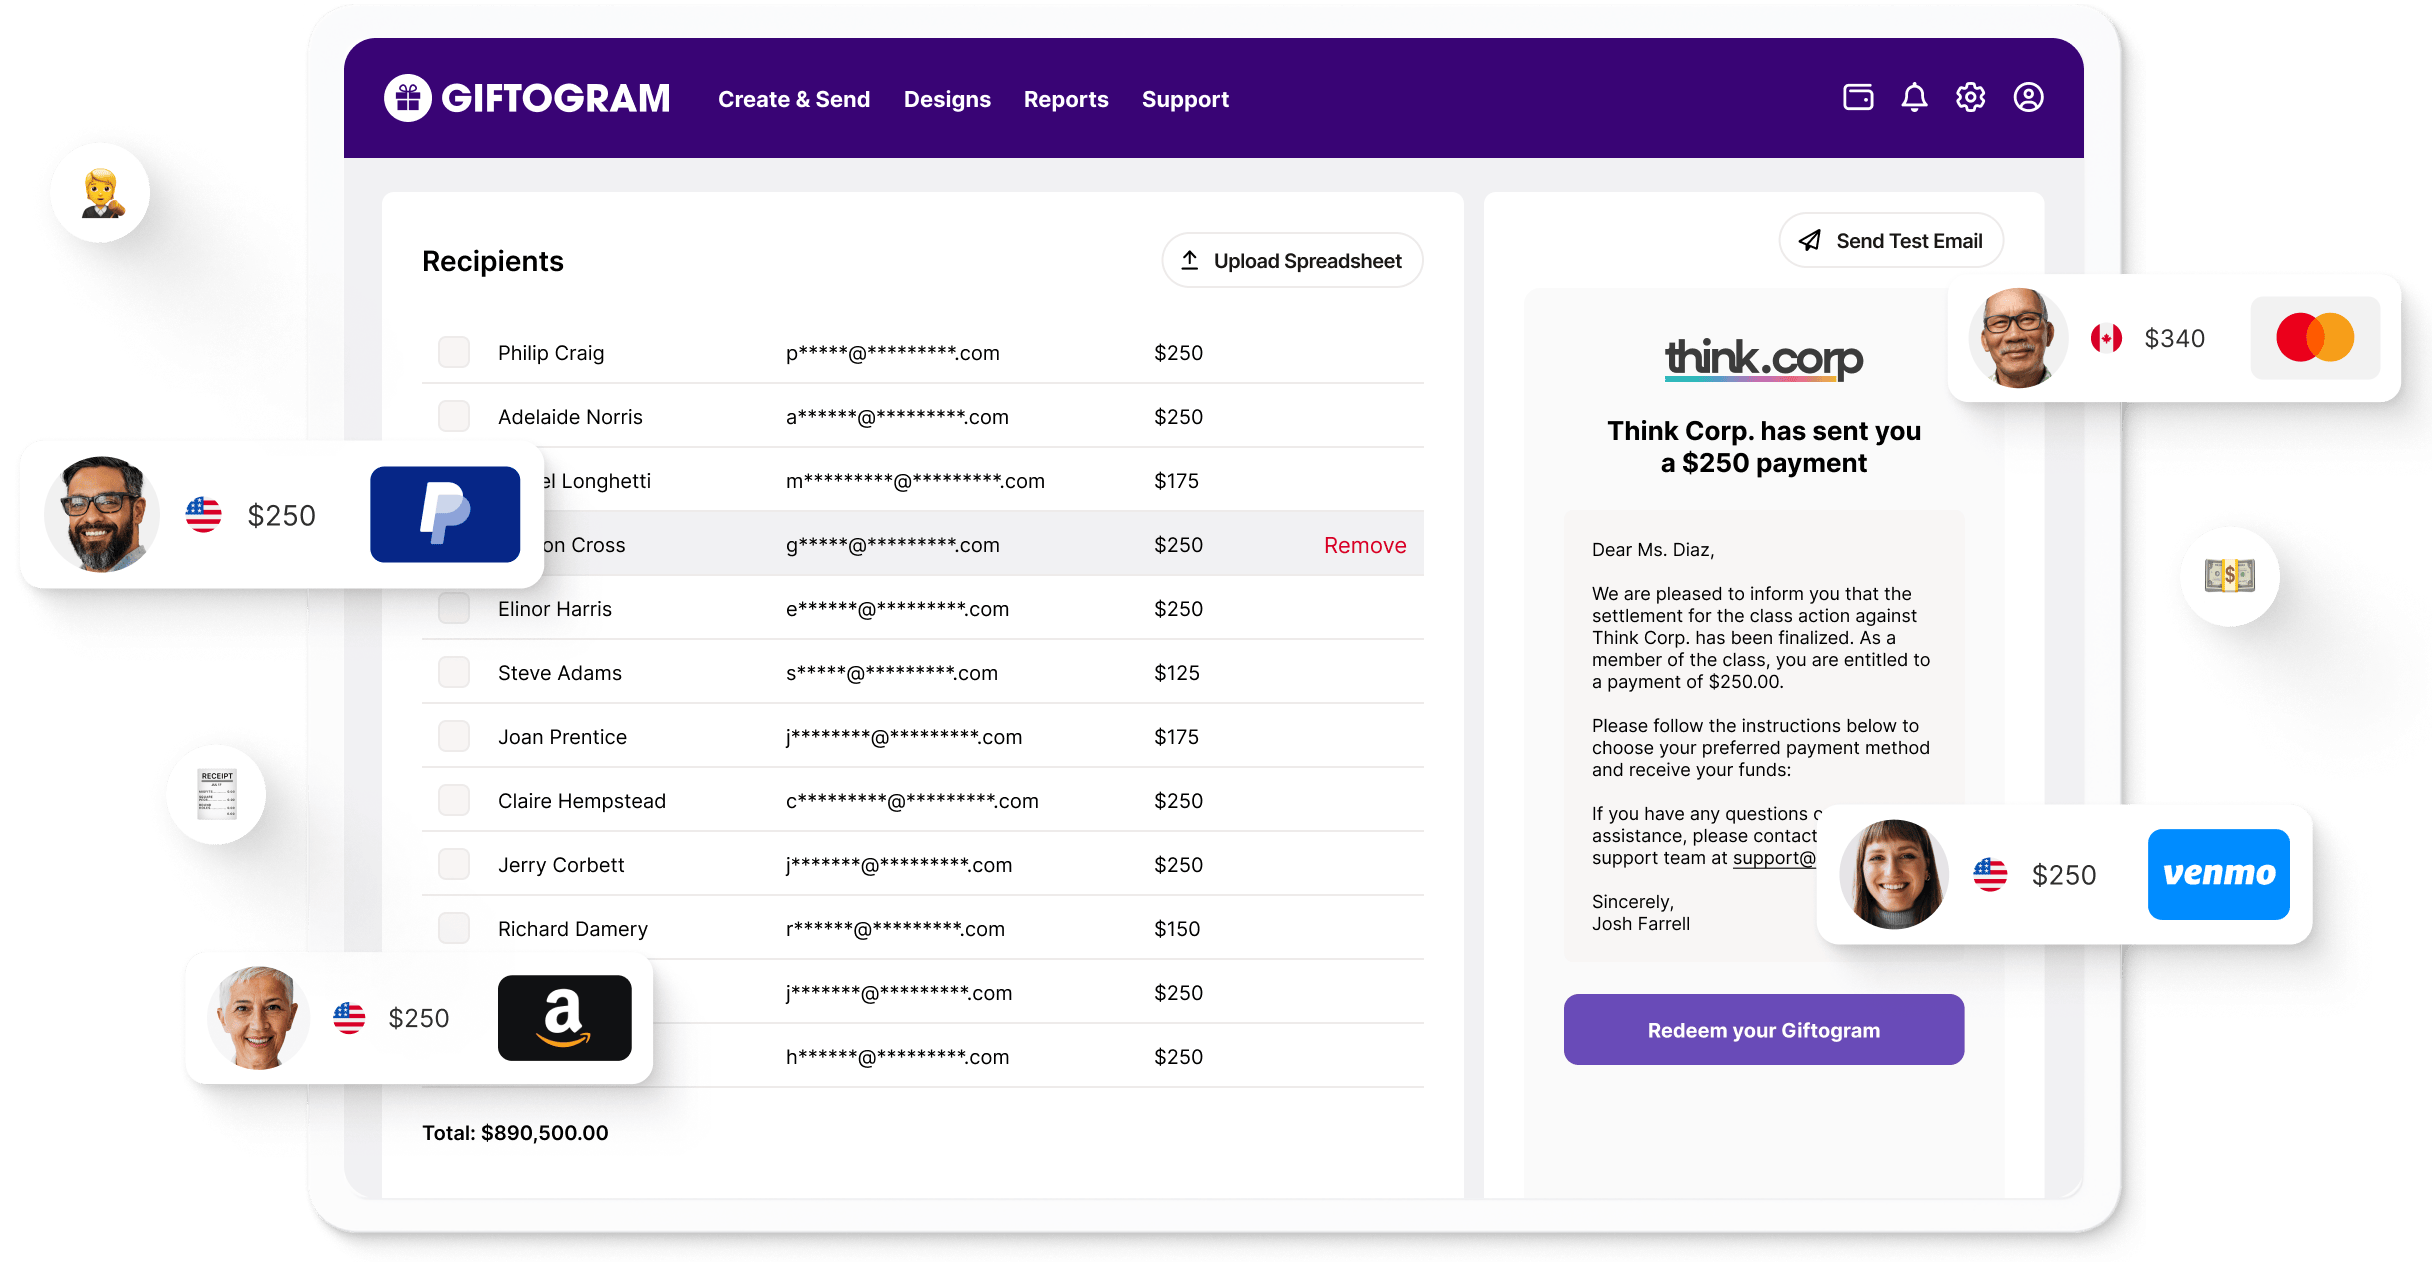Click the Recipients heading
2432x1263 pixels.
pos(493,261)
